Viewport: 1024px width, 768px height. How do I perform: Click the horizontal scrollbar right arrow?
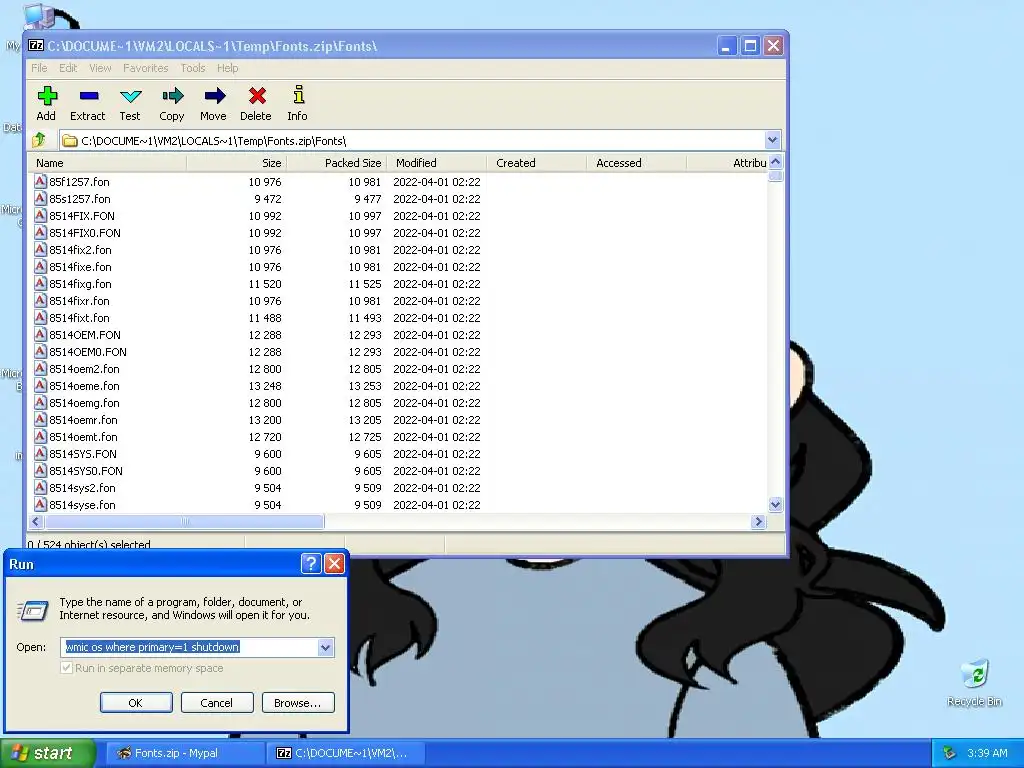coord(758,521)
